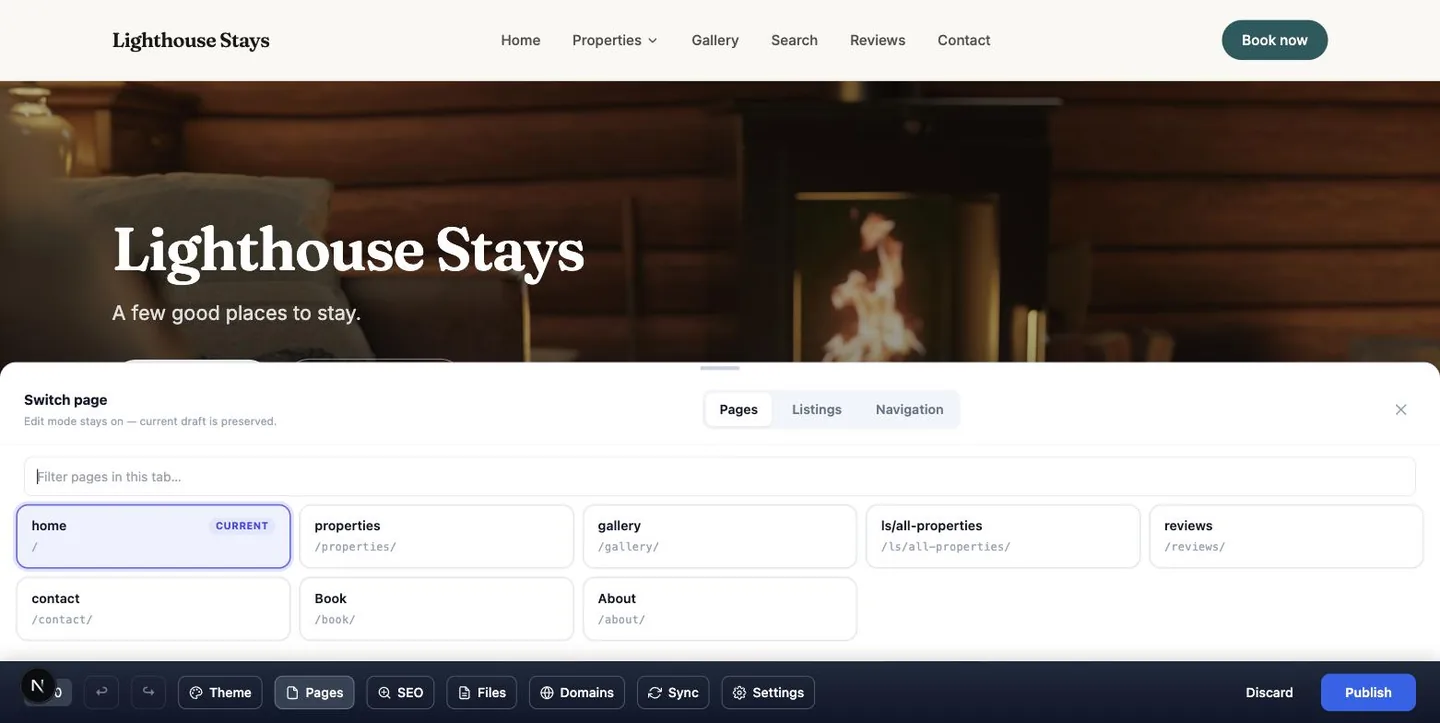Grab the drag handle atop the Switch page panel
Image resolution: width=1440 pixels, height=723 pixels.
click(x=720, y=368)
